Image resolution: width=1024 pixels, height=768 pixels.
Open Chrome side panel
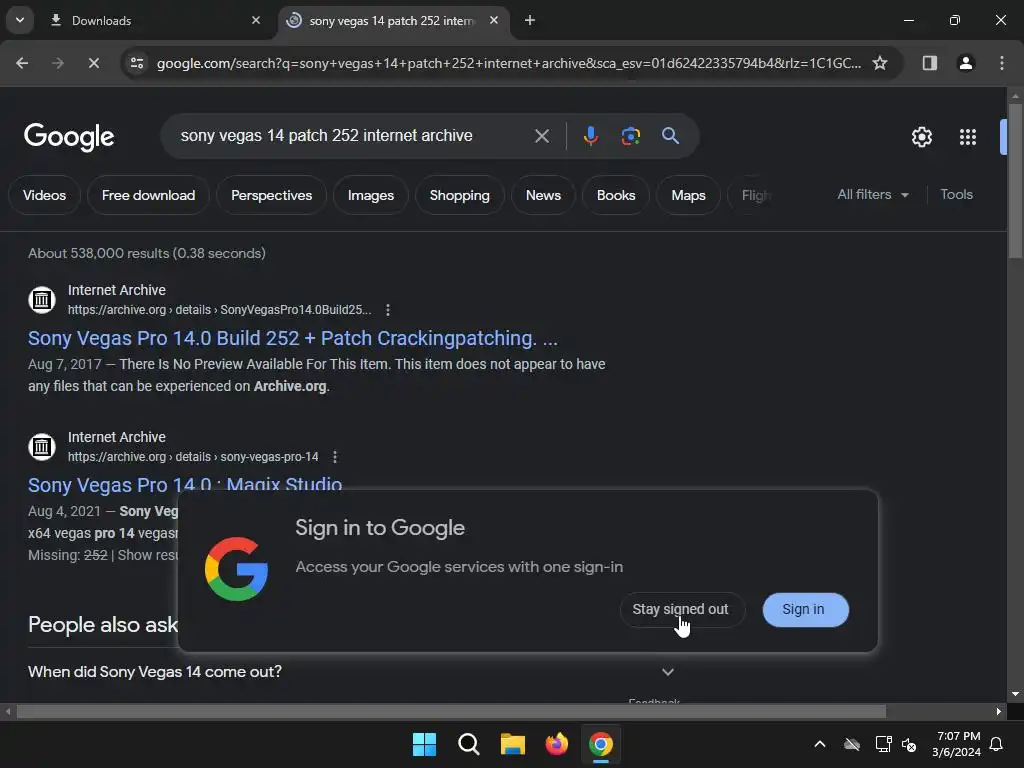(x=929, y=63)
